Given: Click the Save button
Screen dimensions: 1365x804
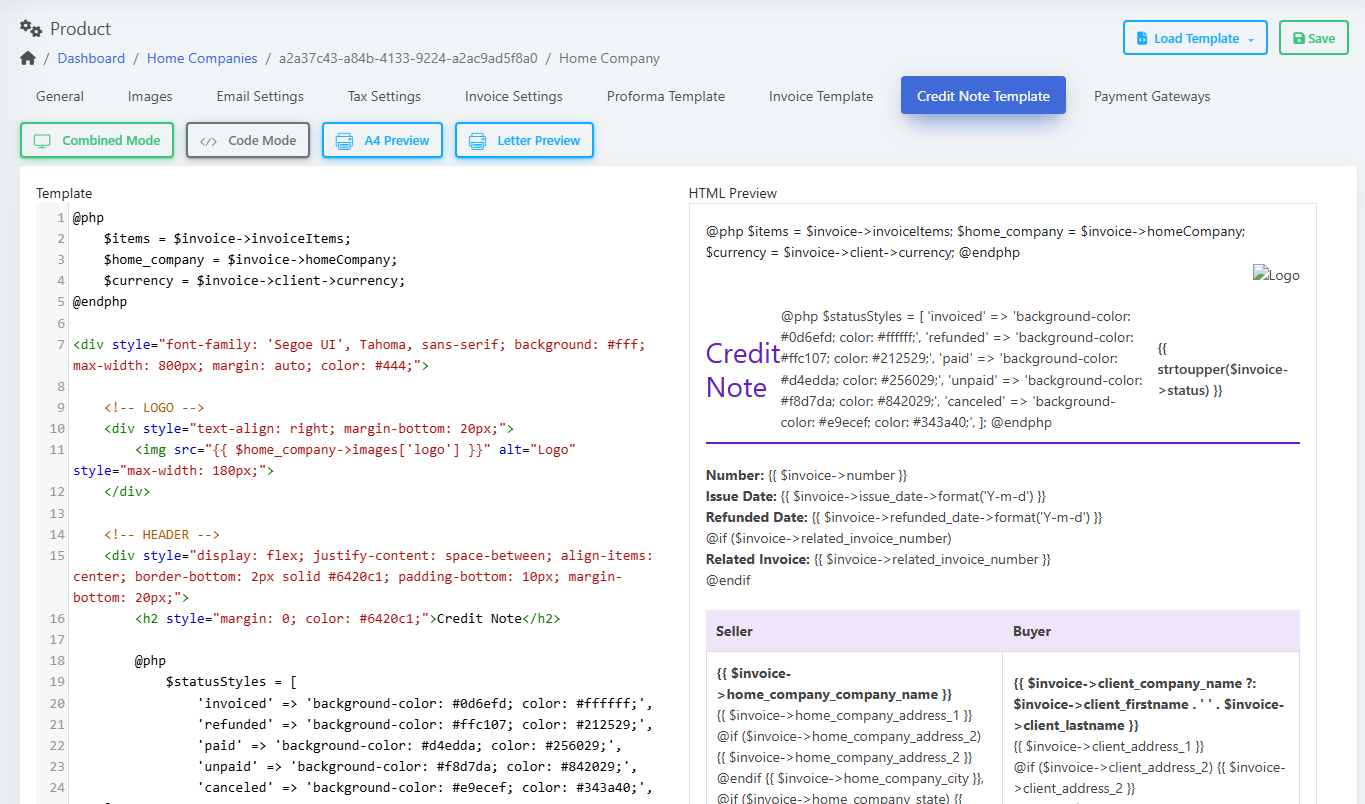Looking at the screenshot, I should click(x=1314, y=38).
